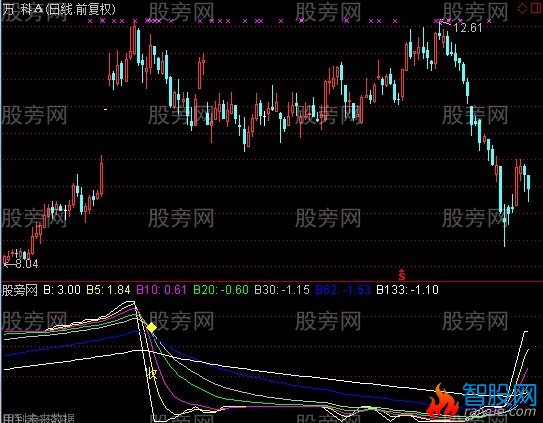Click the high price label 12.61

tap(468, 28)
